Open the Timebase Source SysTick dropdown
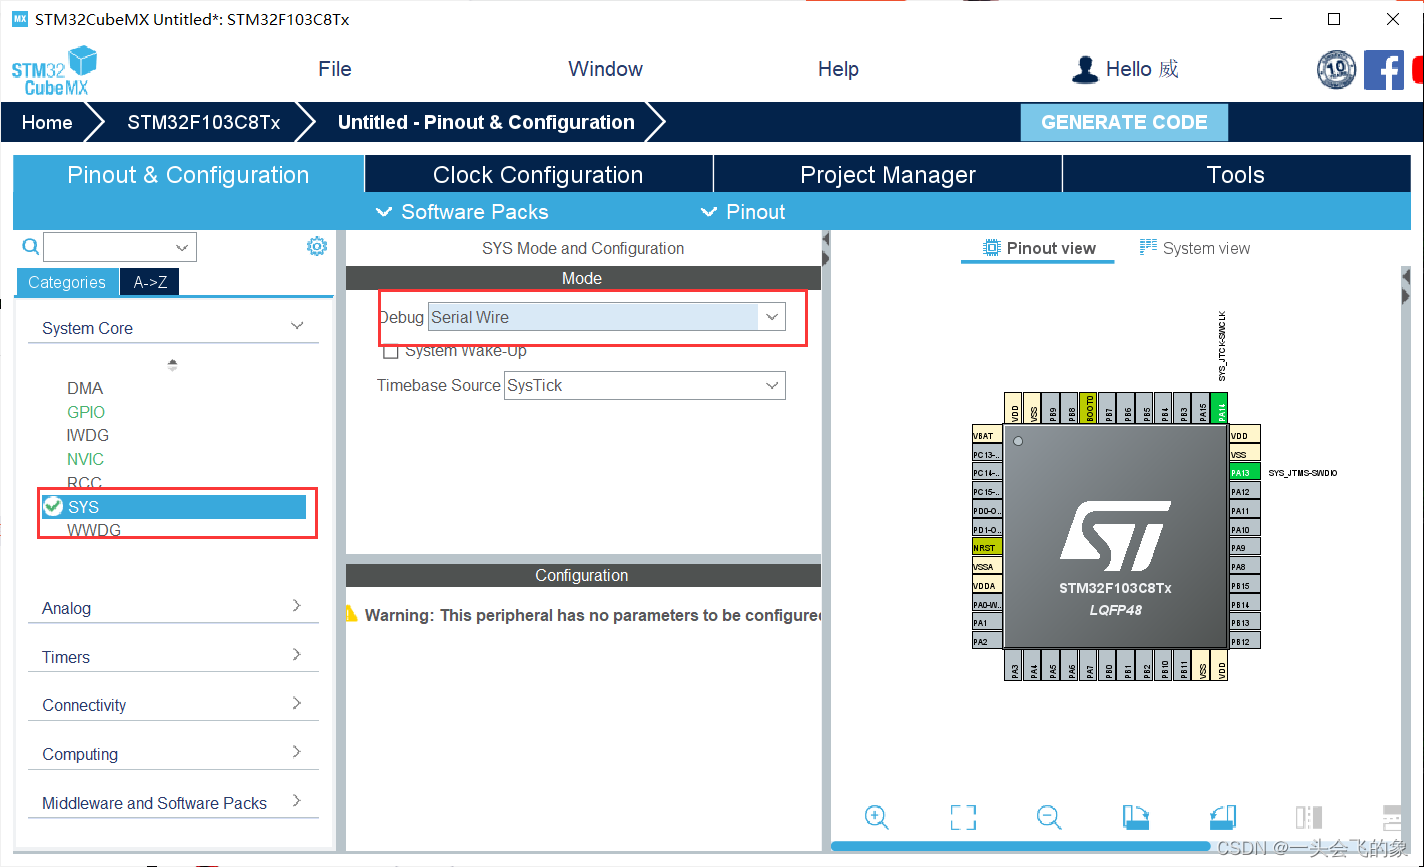Image resolution: width=1424 pixels, height=867 pixels. [771, 385]
